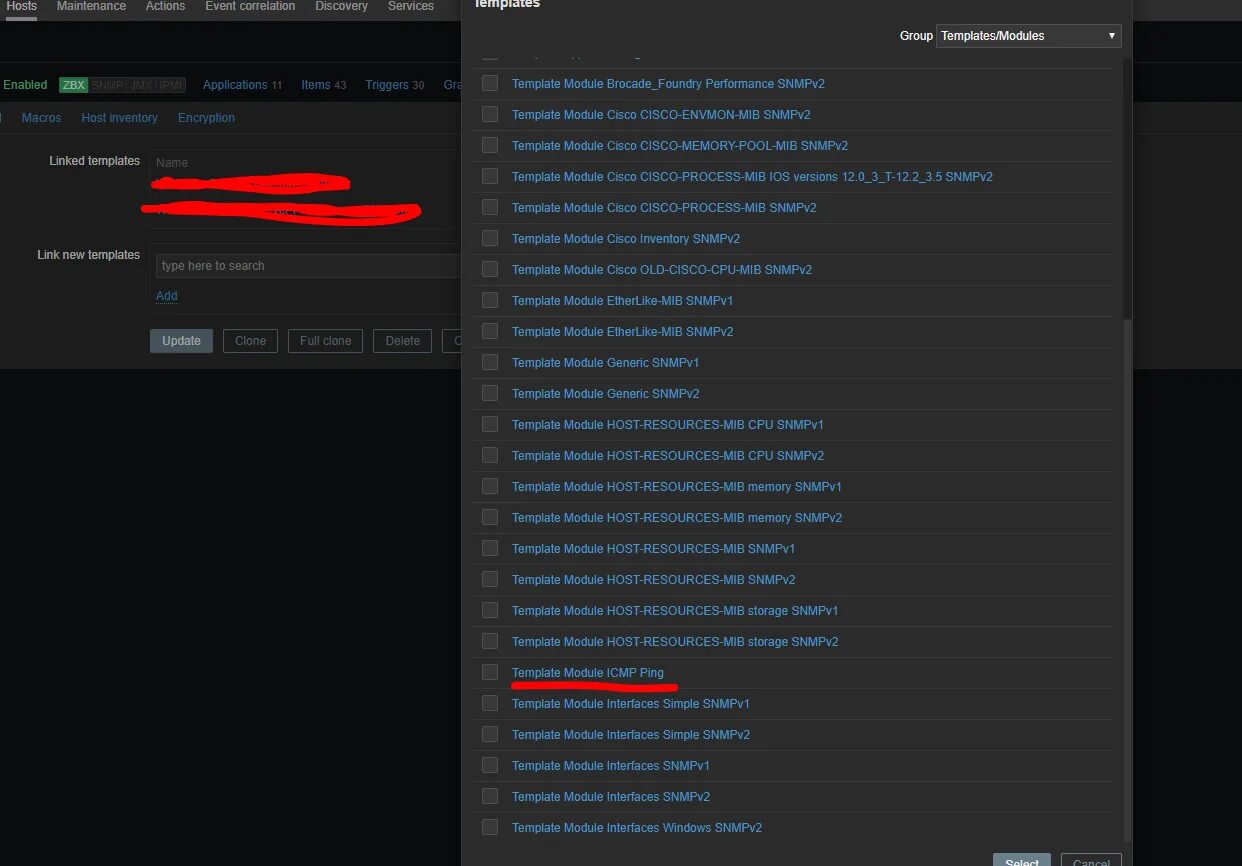Screen dimensions: 1242x866
Task: Tick HOST-RESOURCES-MIB memory SNMPv2 checkbox
Action: 490,517
